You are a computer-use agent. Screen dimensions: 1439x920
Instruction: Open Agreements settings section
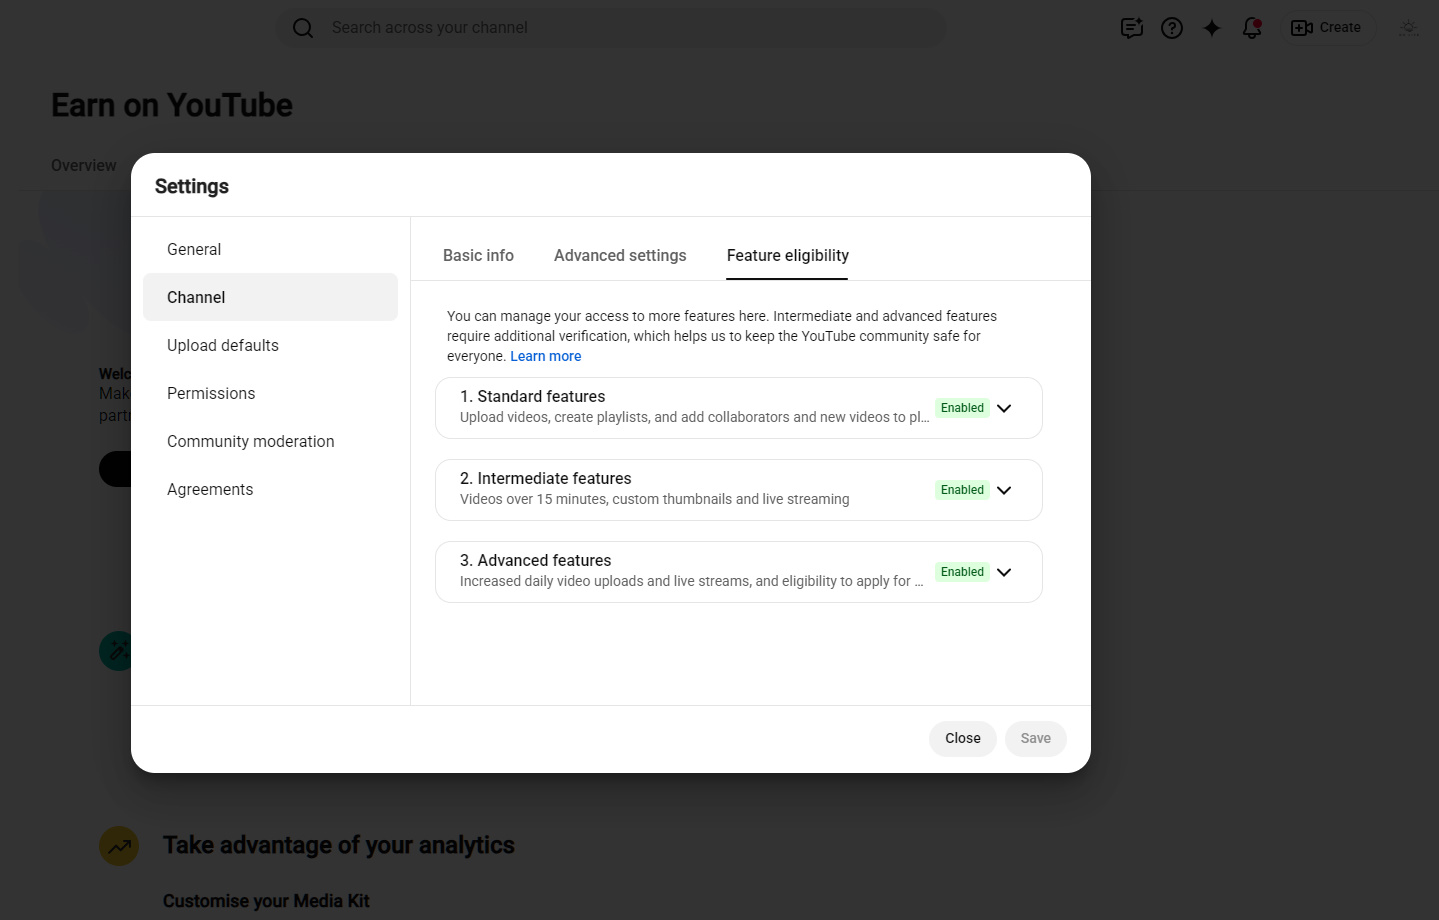coord(270,489)
